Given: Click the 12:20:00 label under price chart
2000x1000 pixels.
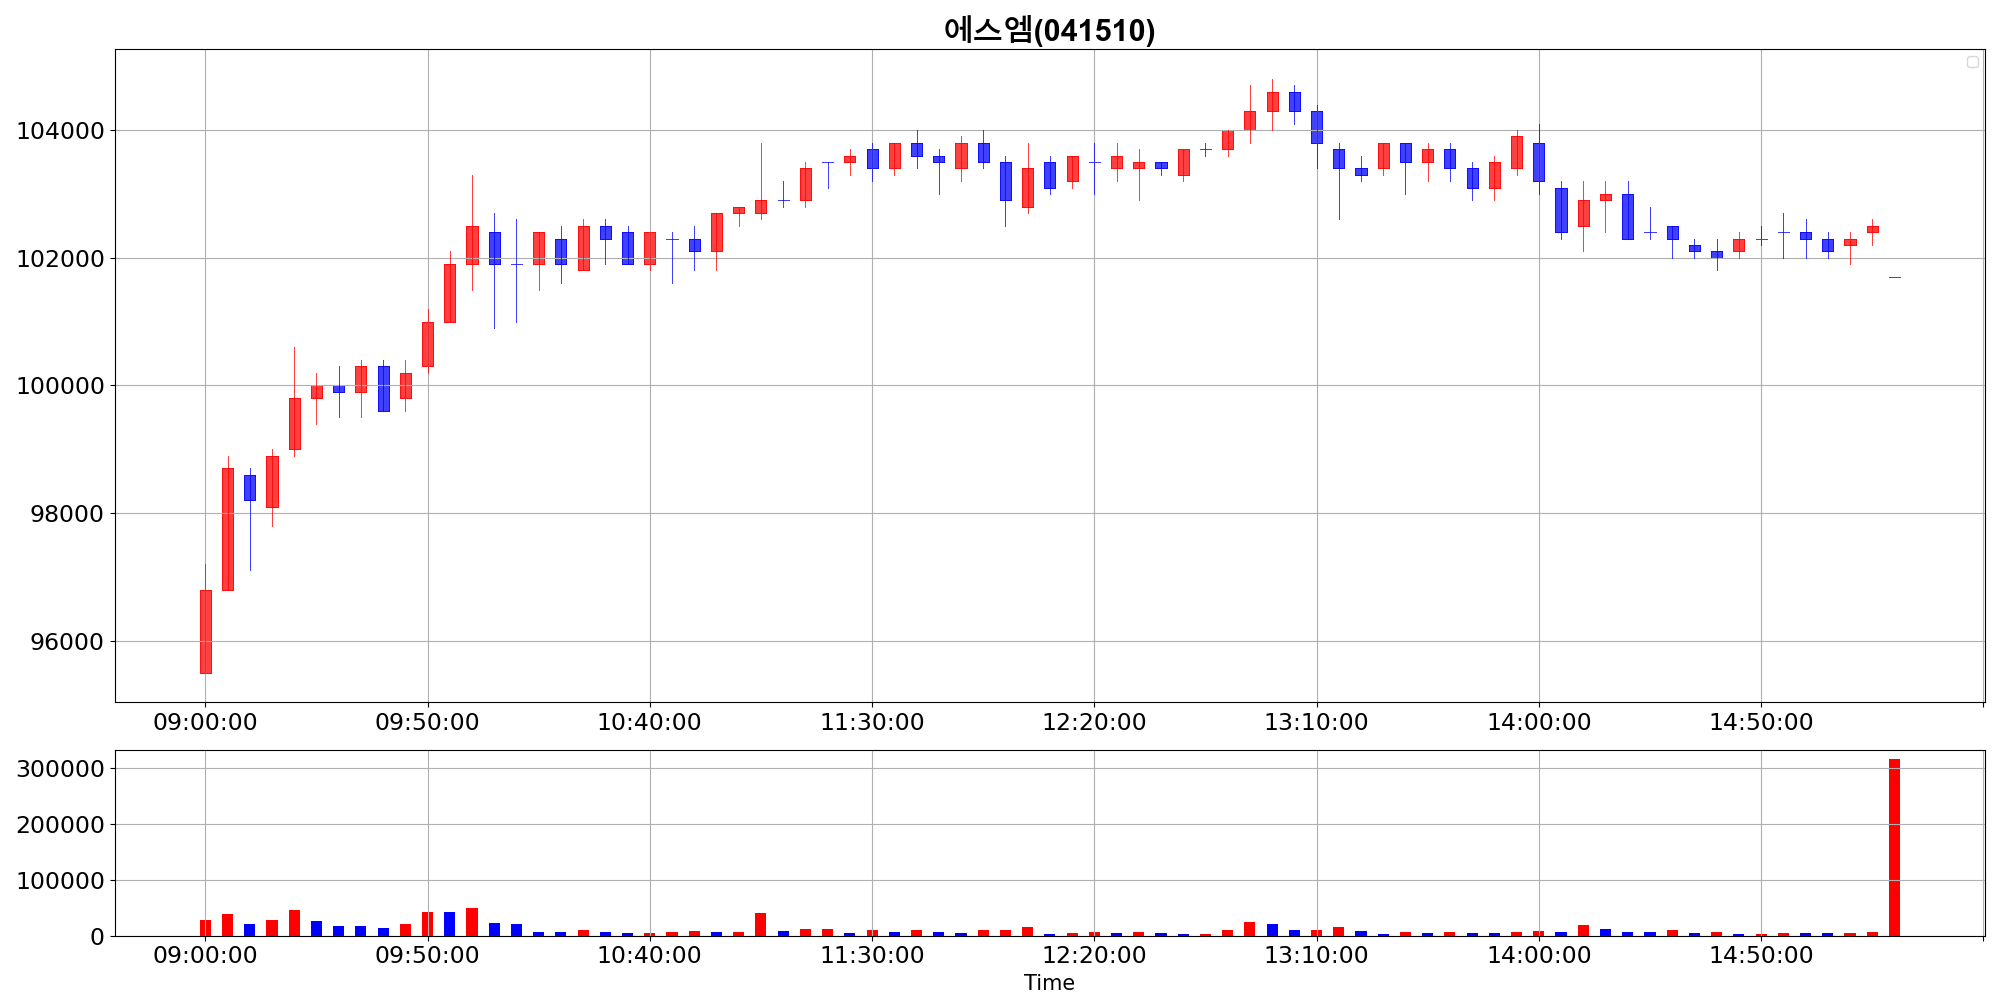Looking at the screenshot, I should [x=1094, y=722].
